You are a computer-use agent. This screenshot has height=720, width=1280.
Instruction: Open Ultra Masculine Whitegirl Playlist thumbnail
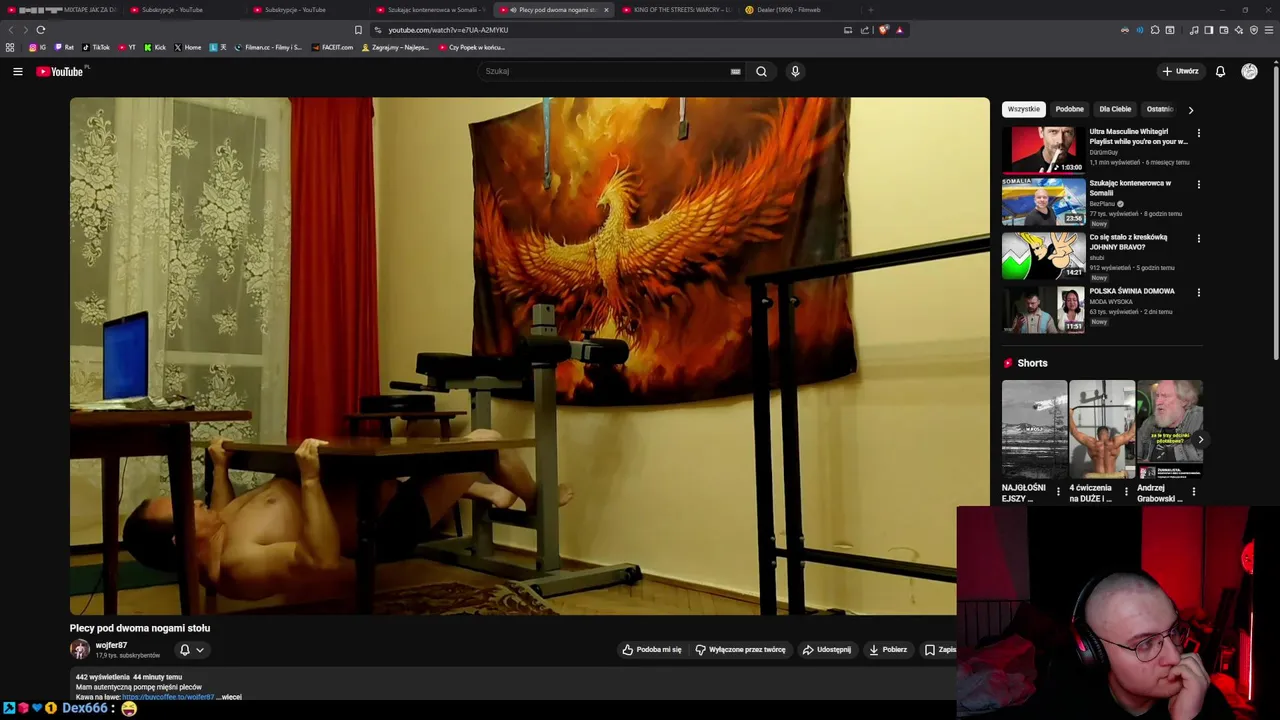click(x=1044, y=150)
